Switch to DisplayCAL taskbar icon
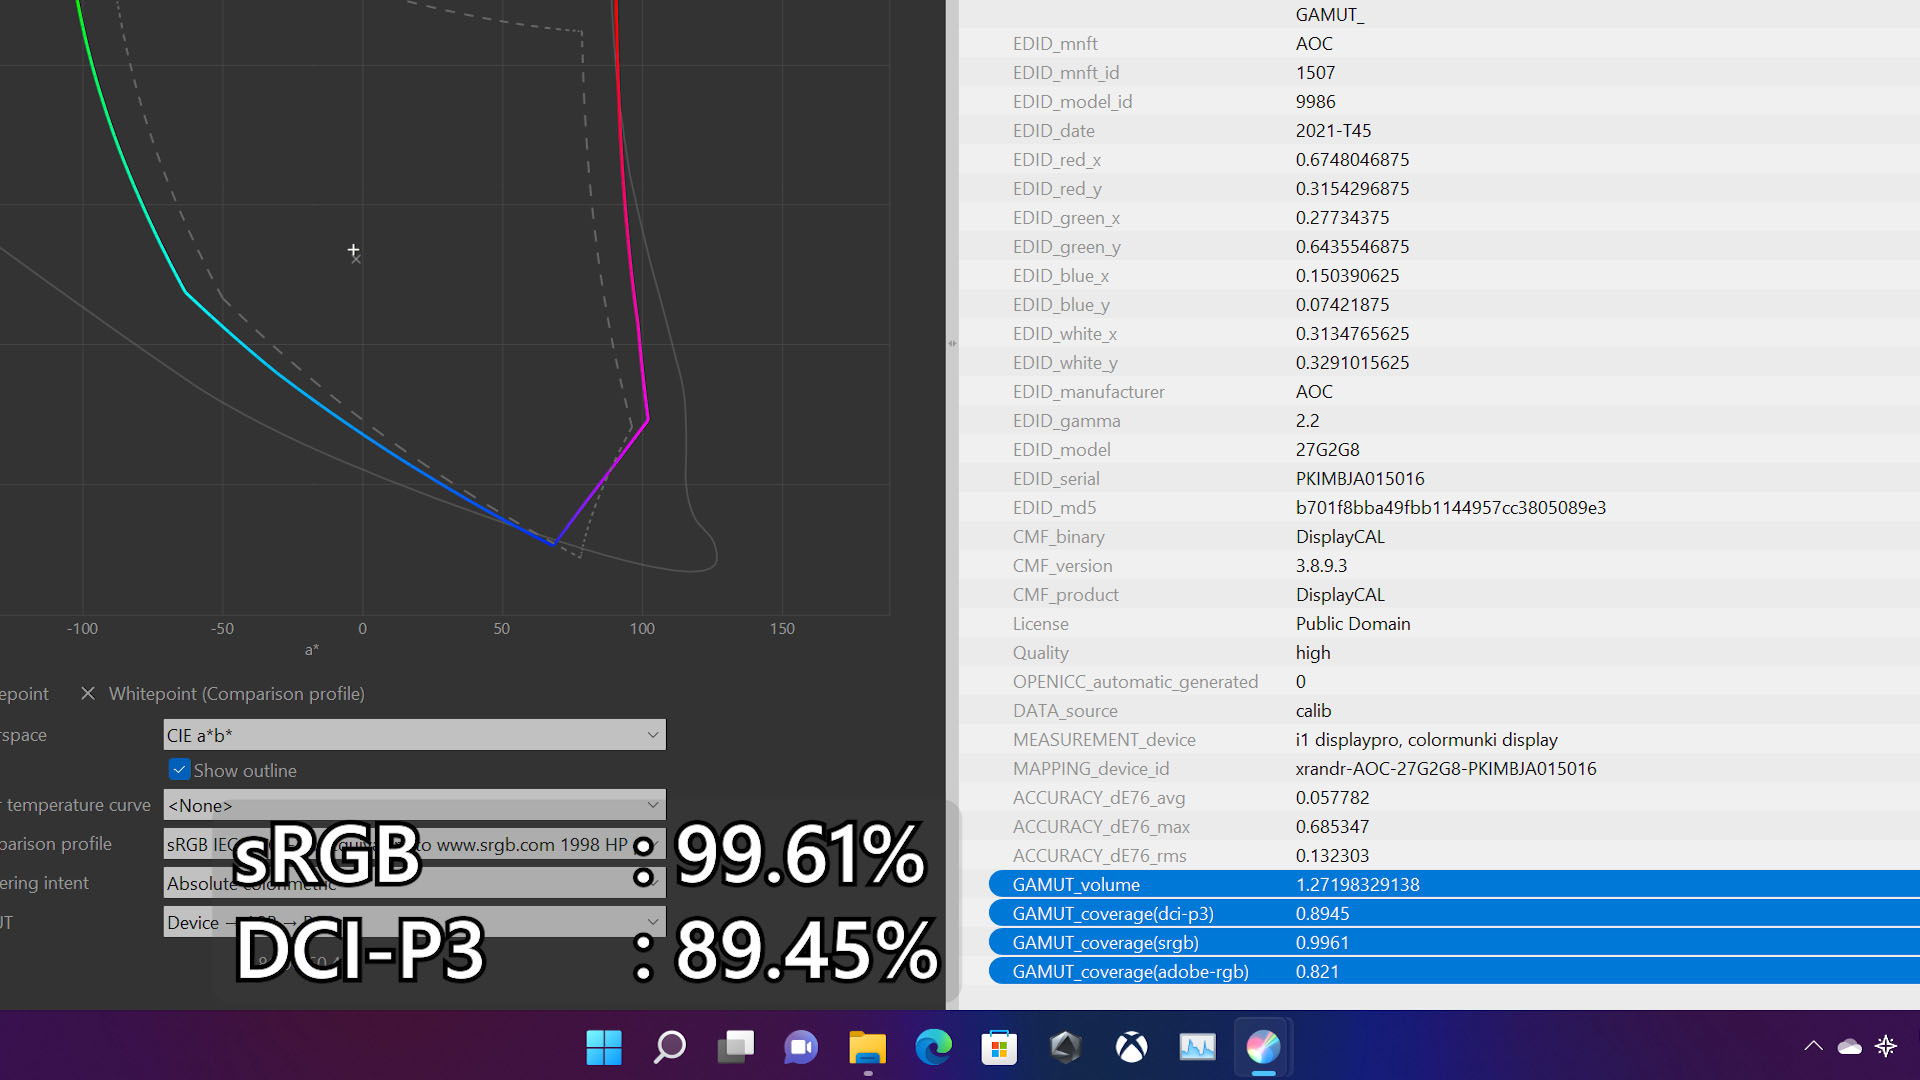Screen dimensions: 1920x1080 tap(1263, 1047)
